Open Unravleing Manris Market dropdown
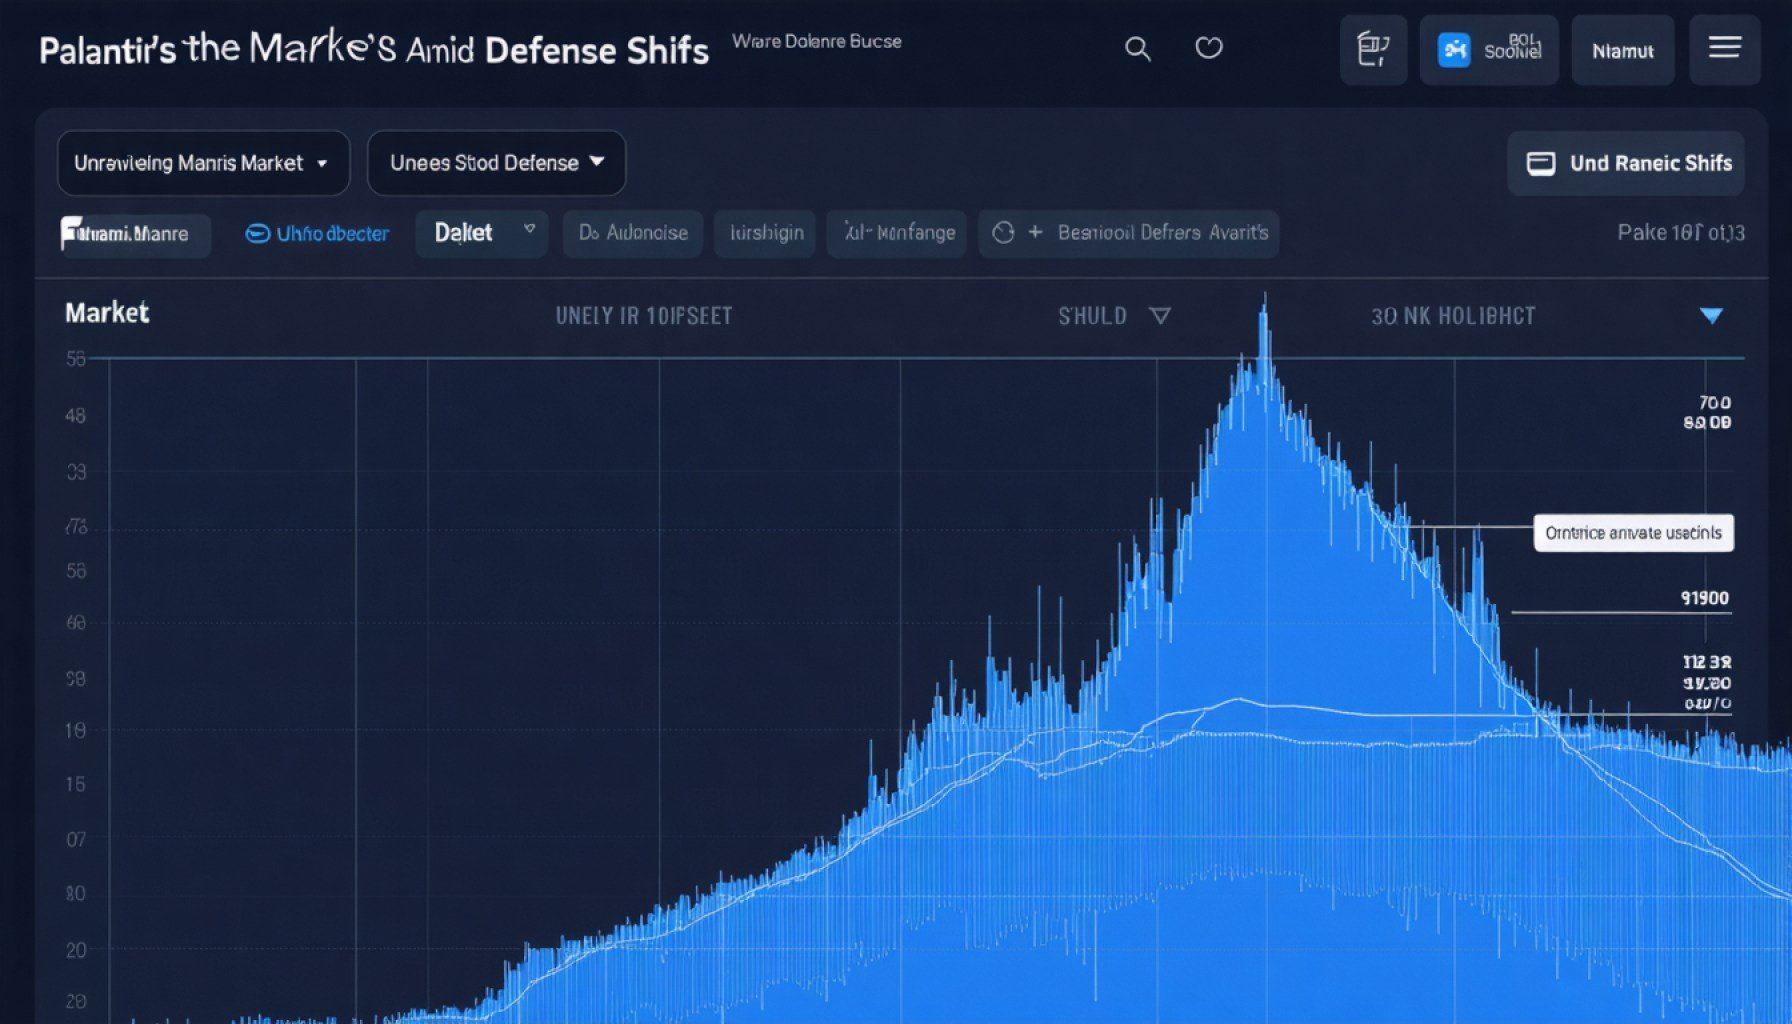The width and height of the screenshot is (1792, 1024). (203, 163)
